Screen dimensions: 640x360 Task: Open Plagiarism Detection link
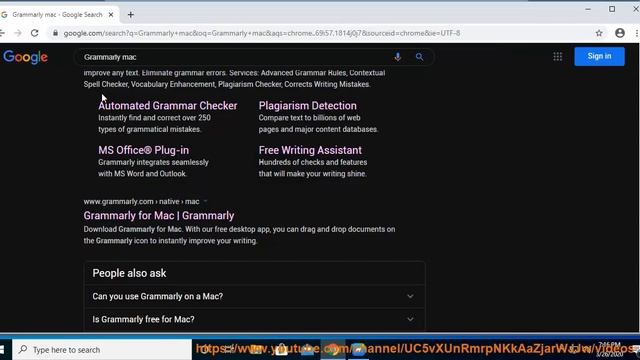(x=307, y=106)
